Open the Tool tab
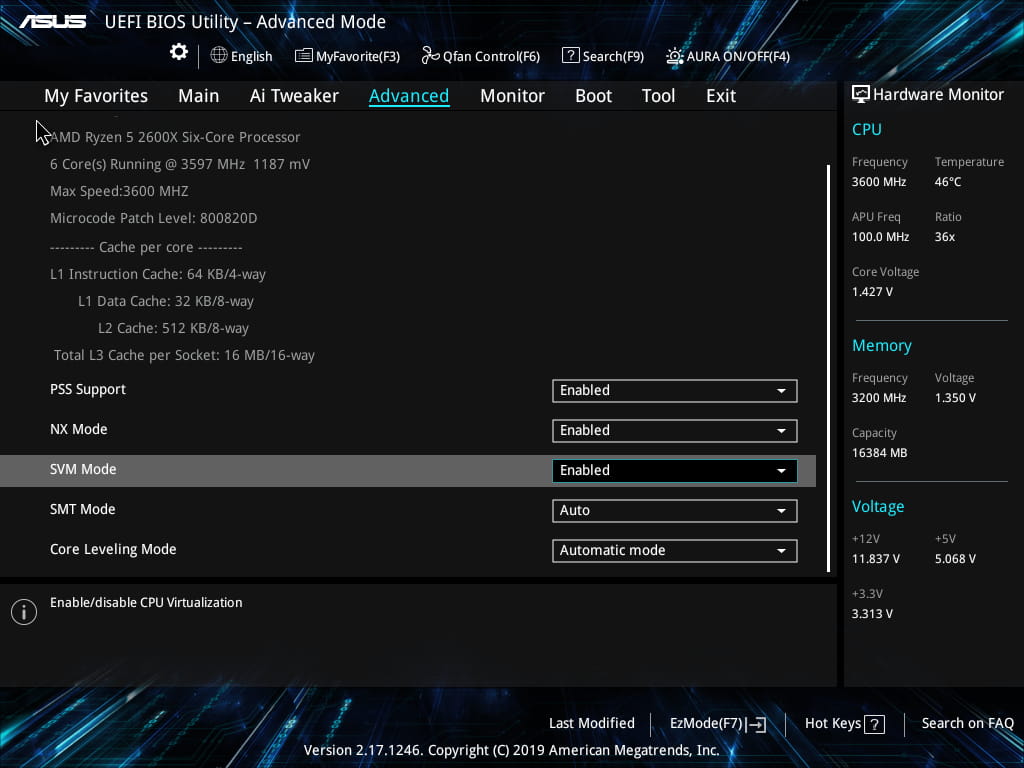This screenshot has width=1024, height=768. pos(658,96)
